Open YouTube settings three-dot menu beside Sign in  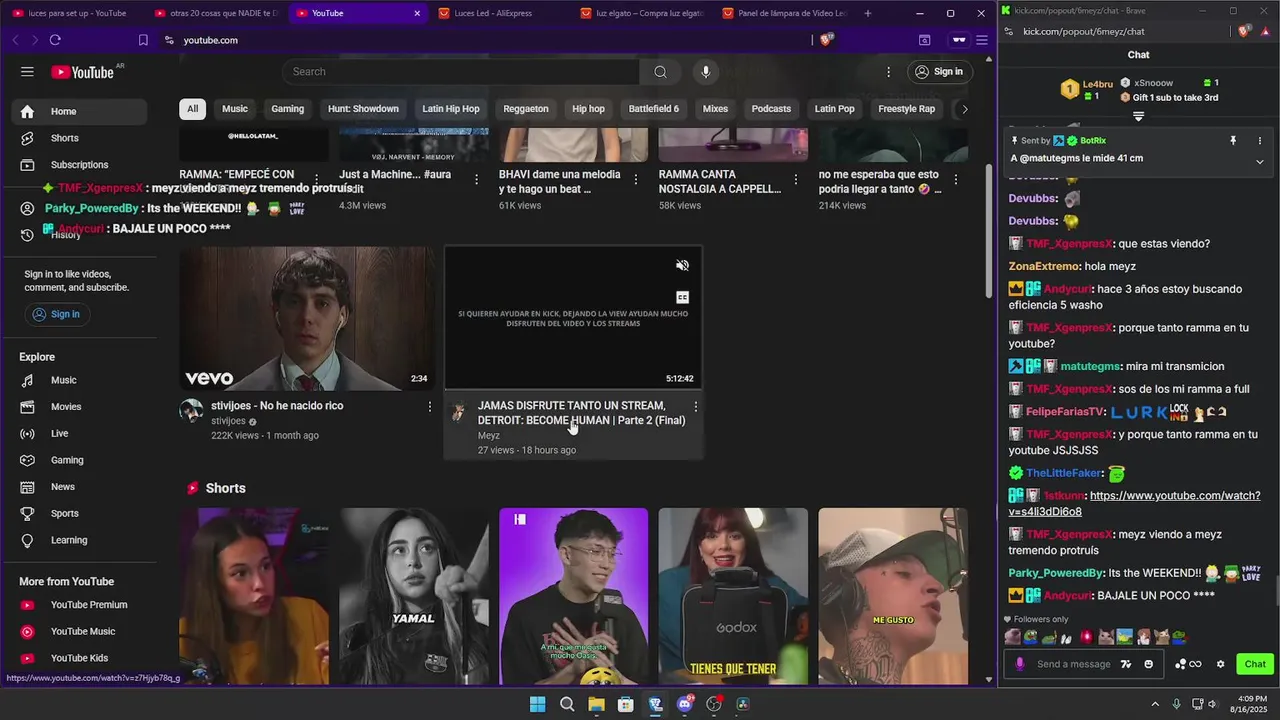pos(888,72)
